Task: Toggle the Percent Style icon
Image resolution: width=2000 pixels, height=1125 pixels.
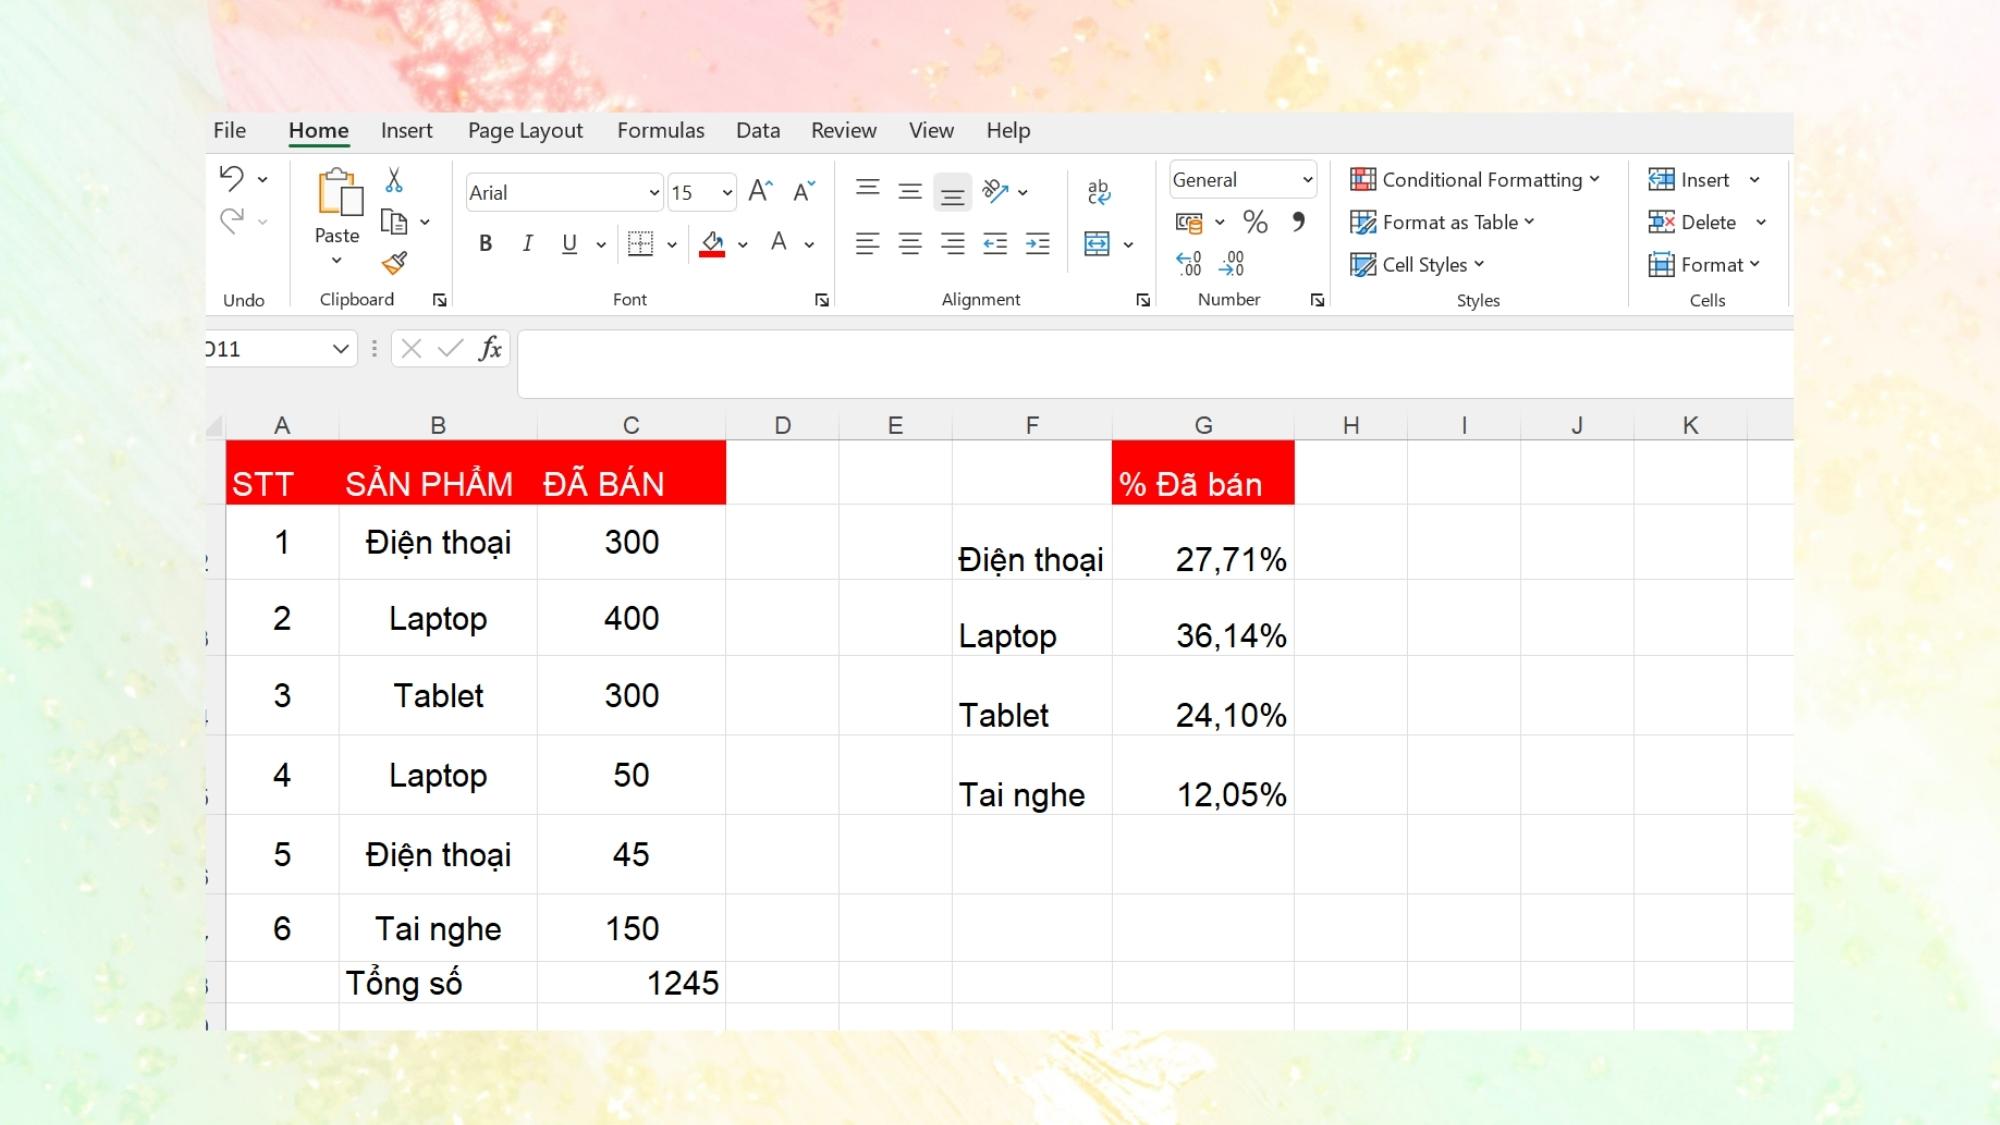Action: (1253, 221)
